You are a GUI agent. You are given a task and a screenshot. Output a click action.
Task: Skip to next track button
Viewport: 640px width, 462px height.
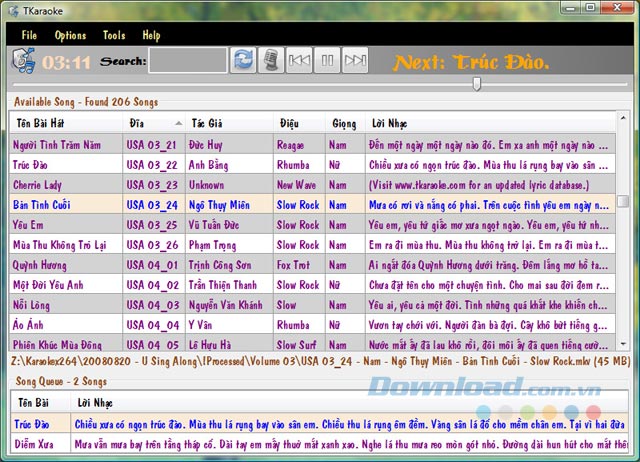pos(354,61)
